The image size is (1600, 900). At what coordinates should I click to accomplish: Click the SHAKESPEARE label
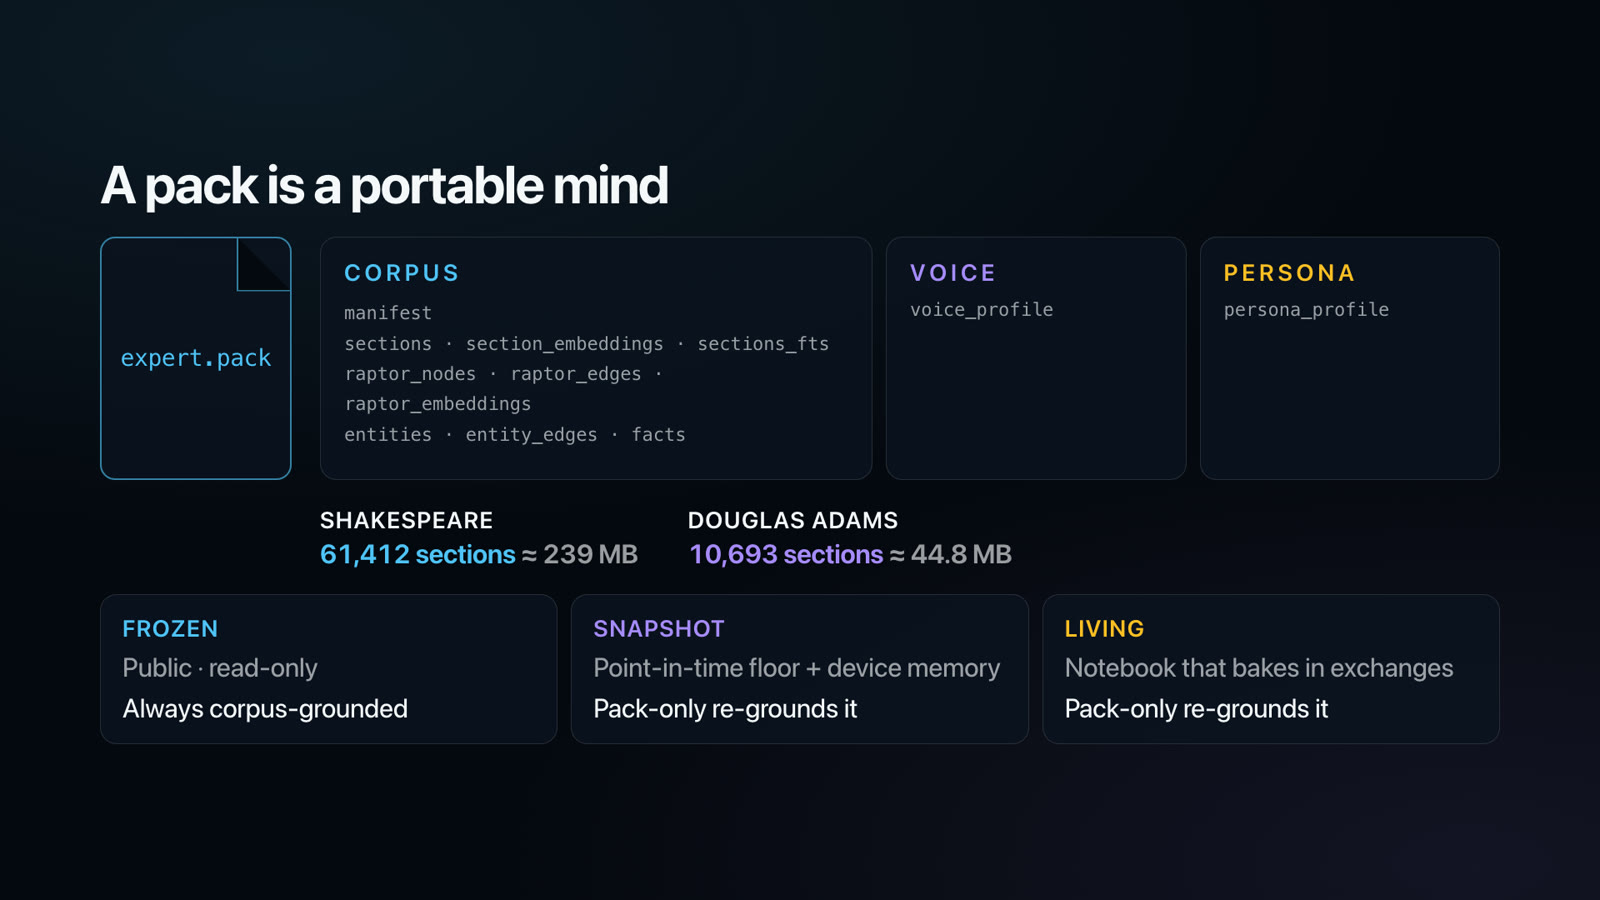click(x=406, y=520)
